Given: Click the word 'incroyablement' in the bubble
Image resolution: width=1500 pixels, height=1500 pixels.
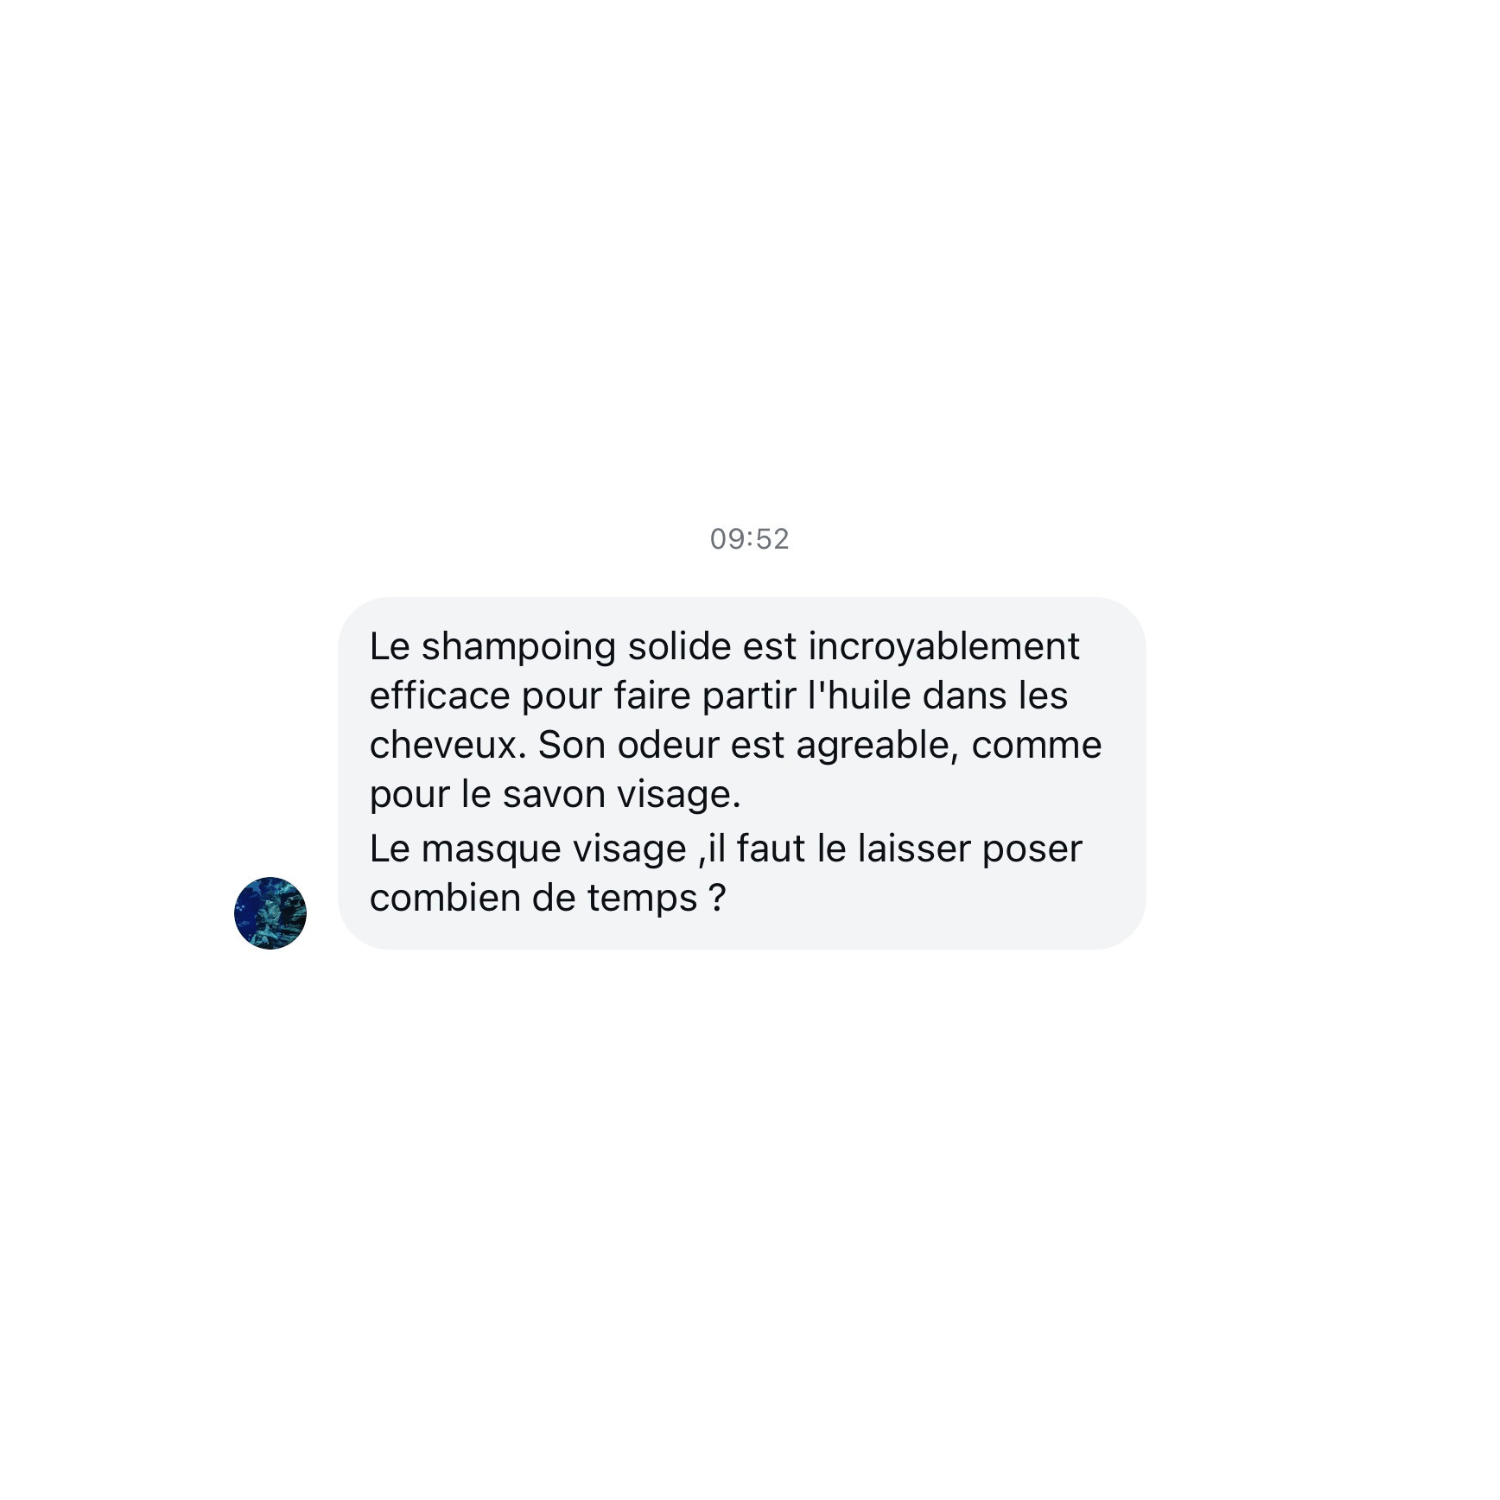Looking at the screenshot, I should (x=943, y=648).
